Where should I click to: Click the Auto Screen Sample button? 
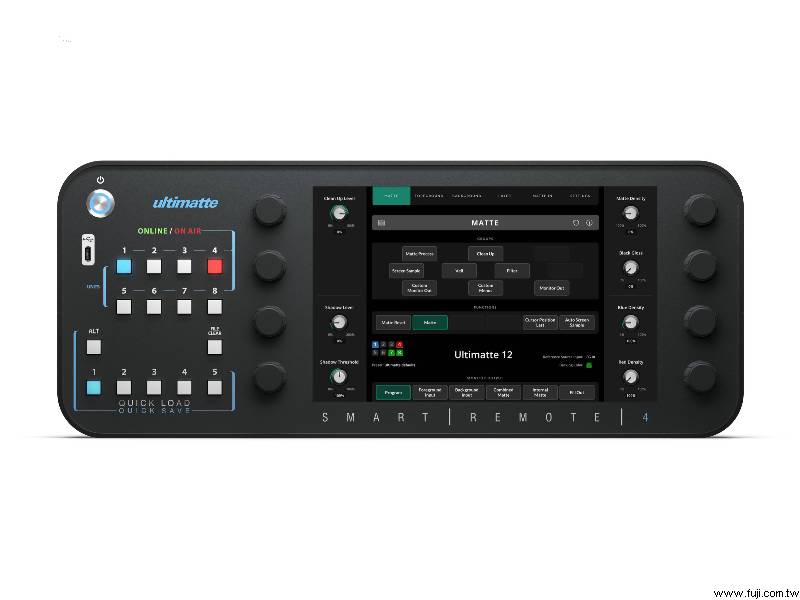[x=577, y=322]
